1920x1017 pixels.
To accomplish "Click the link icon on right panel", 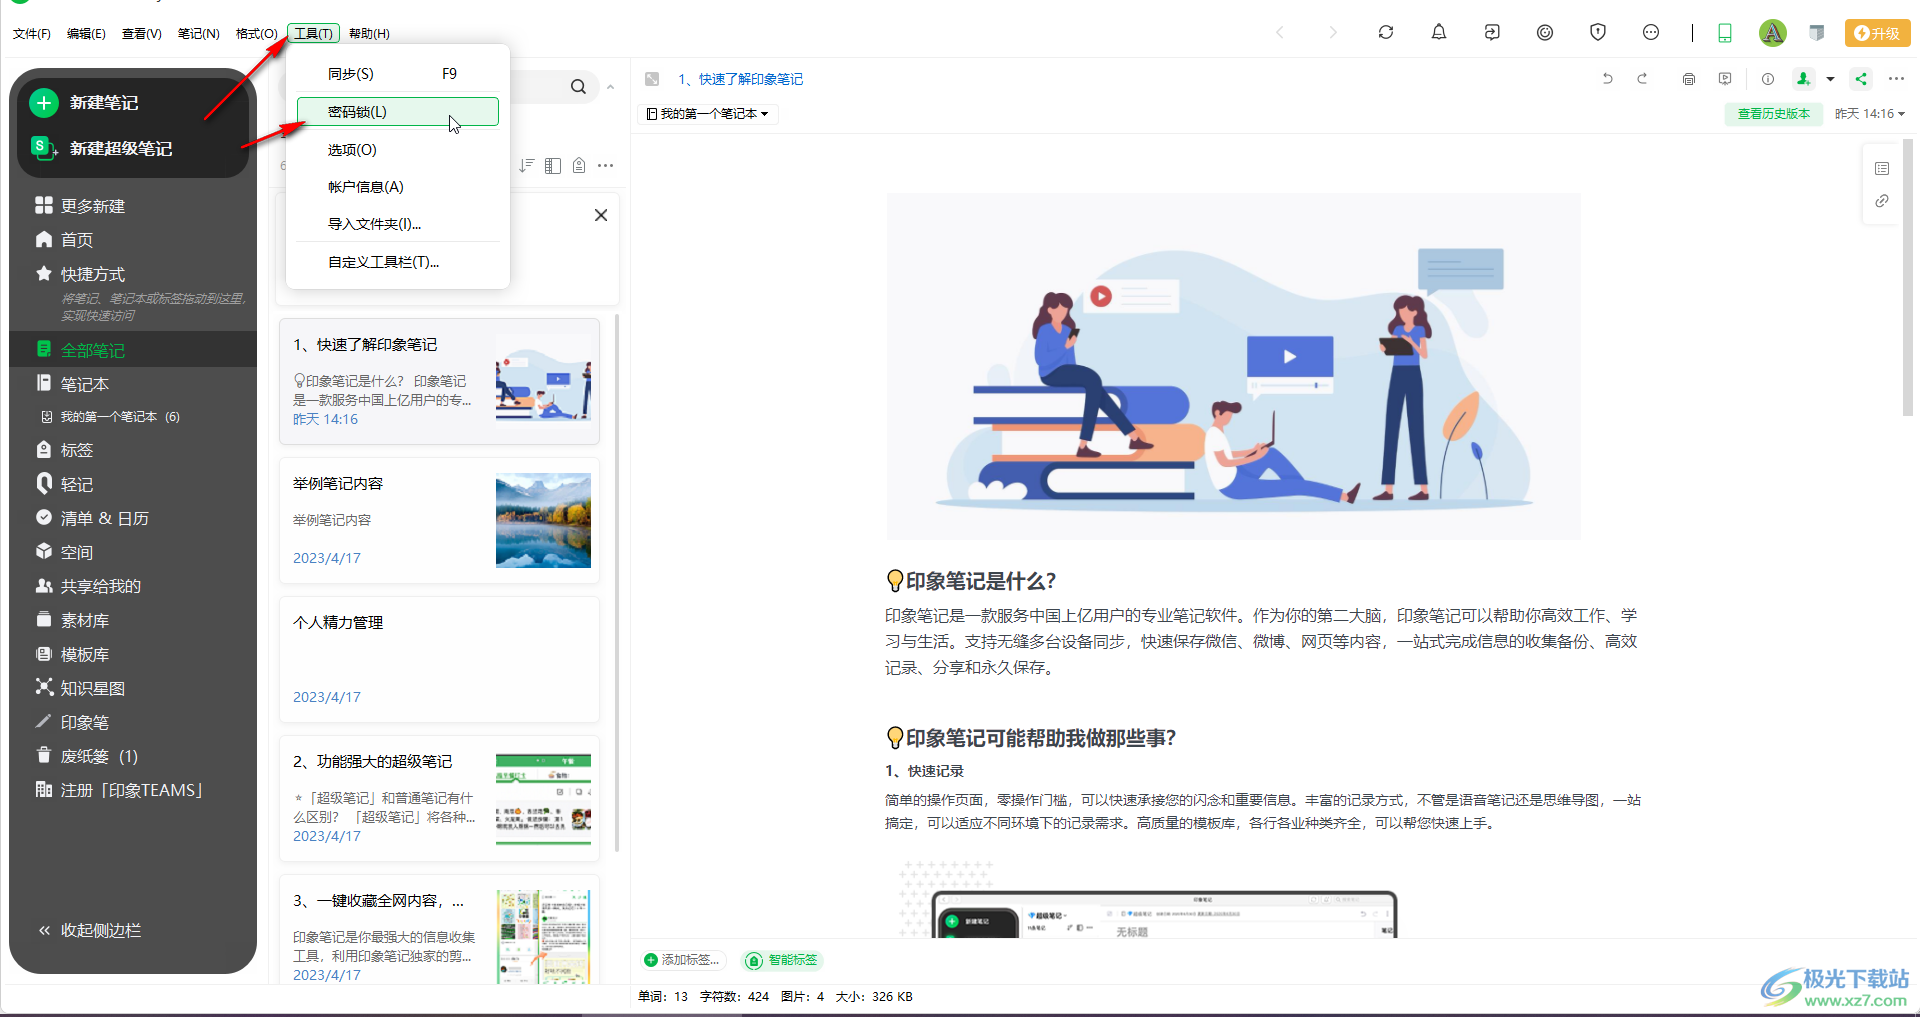I will pos(1882,201).
